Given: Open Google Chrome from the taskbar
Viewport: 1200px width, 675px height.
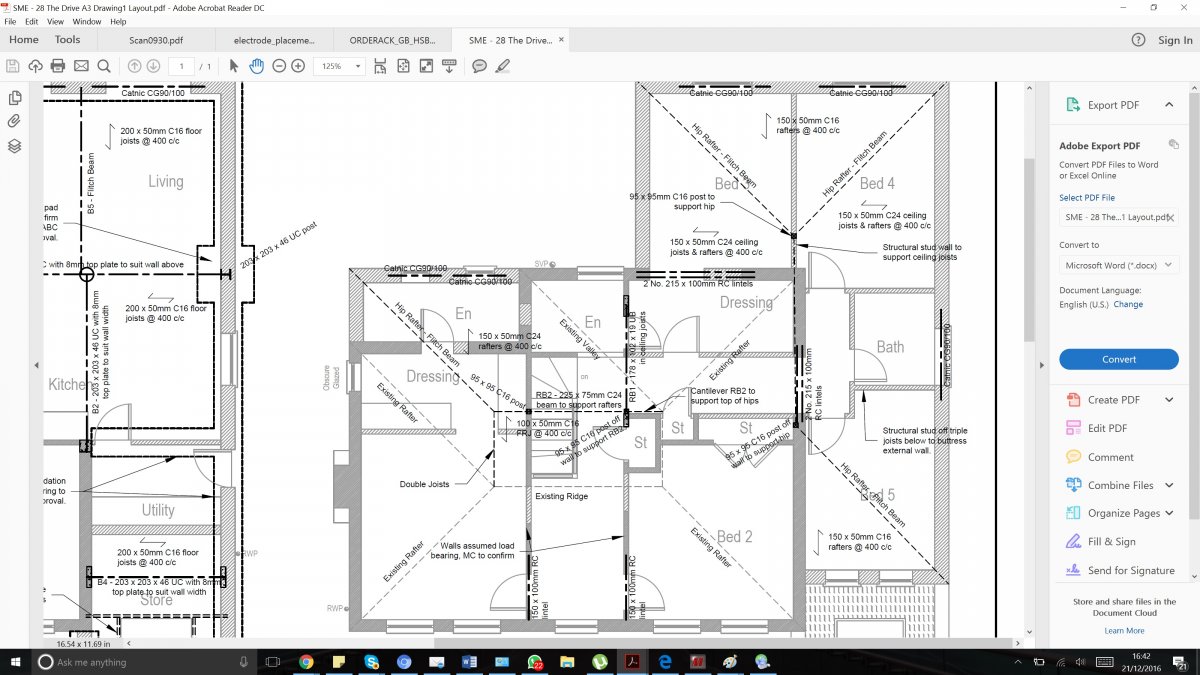Looking at the screenshot, I should [306, 662].
